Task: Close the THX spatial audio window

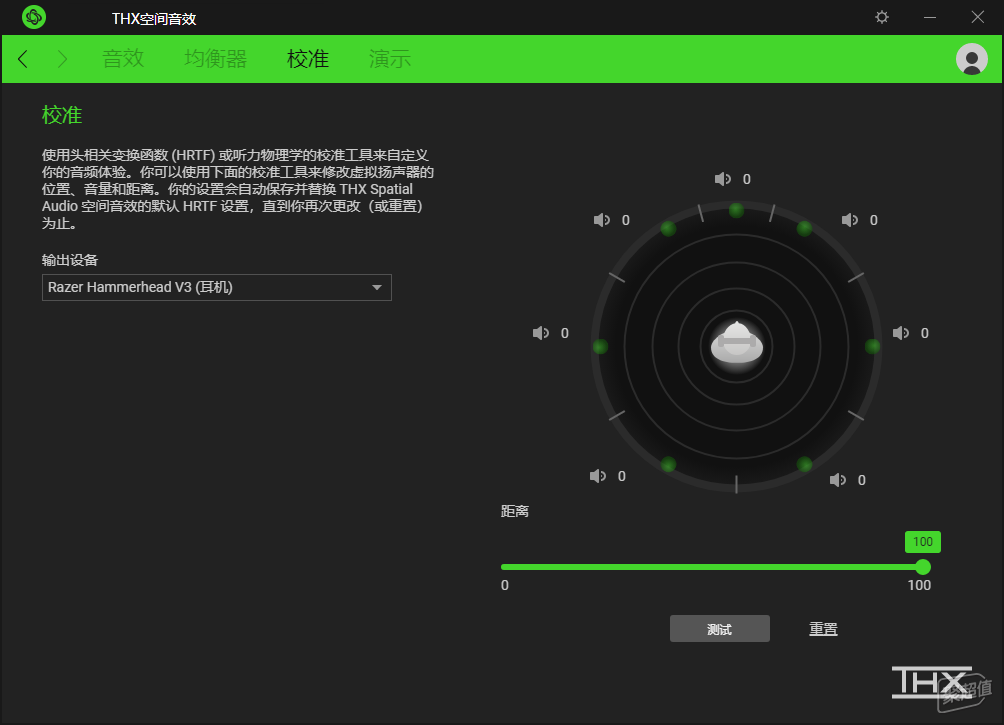Action: tap(977, 17)
